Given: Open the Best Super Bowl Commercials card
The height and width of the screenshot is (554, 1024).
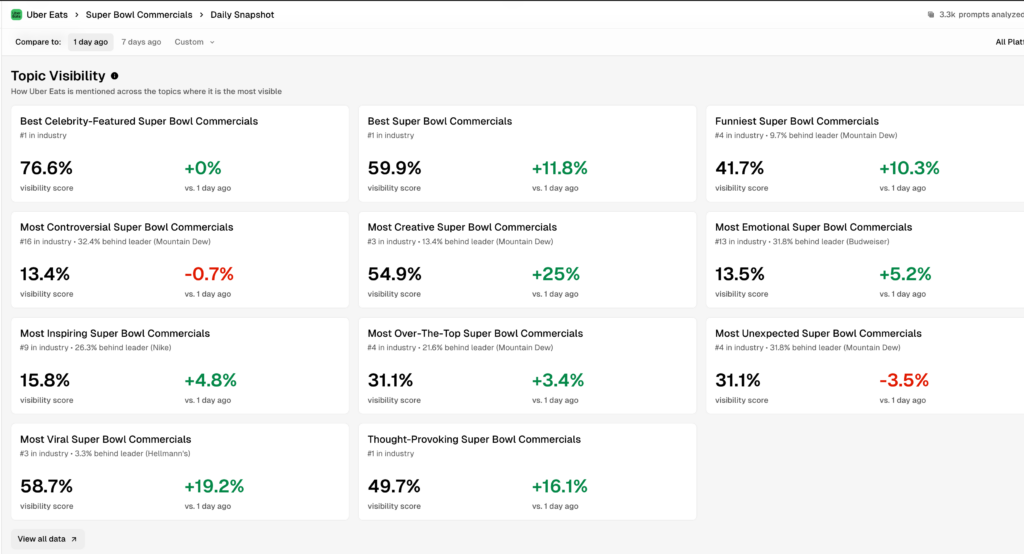Looking at the screenshot, I should [527, 153].
